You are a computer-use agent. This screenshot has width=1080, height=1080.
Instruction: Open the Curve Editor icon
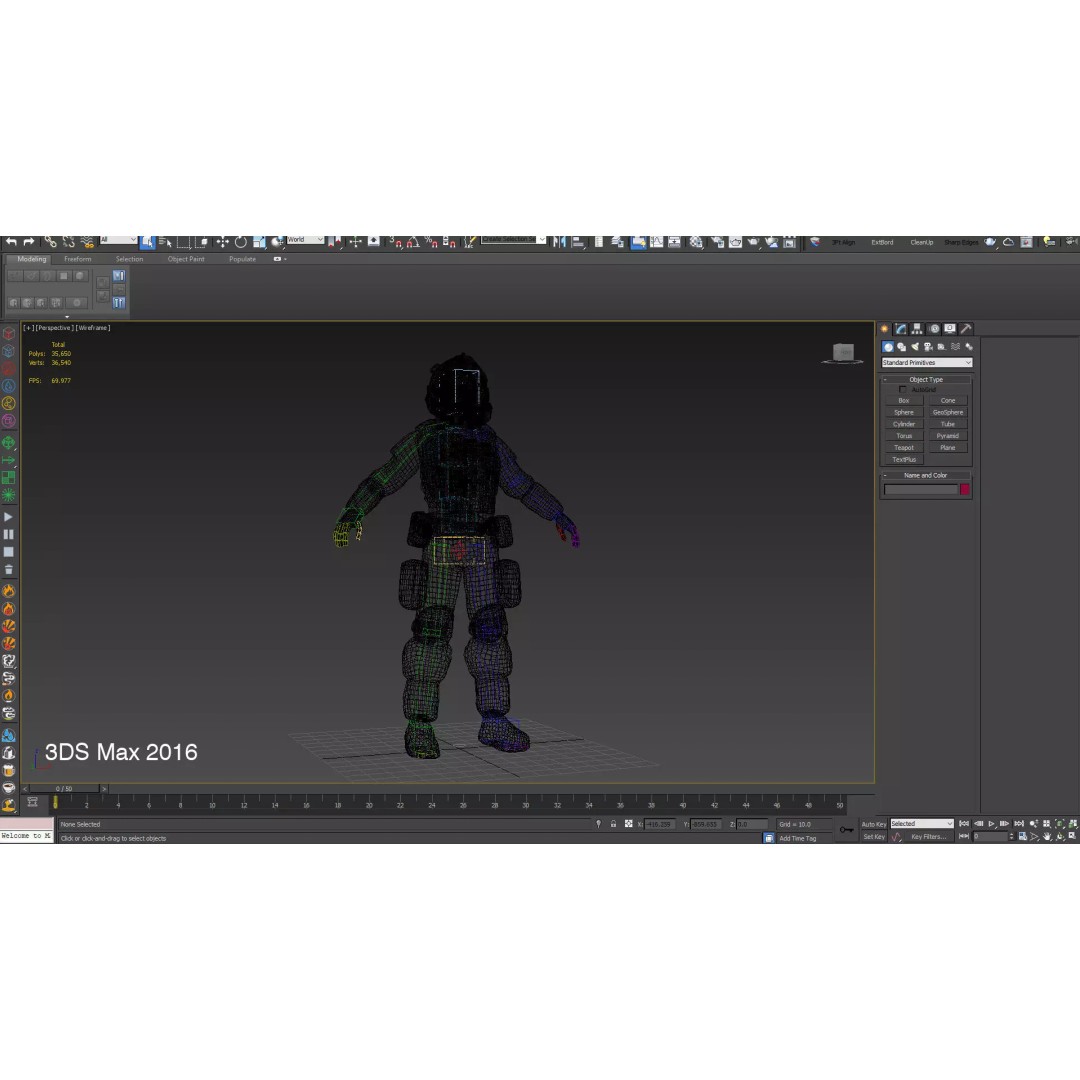[657, 242]
